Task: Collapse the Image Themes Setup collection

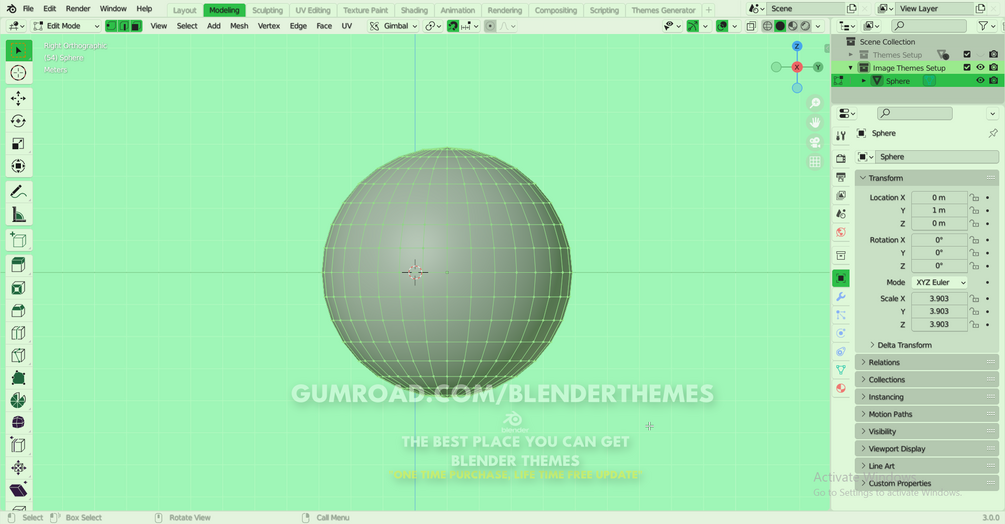Action: coord(851,68)
